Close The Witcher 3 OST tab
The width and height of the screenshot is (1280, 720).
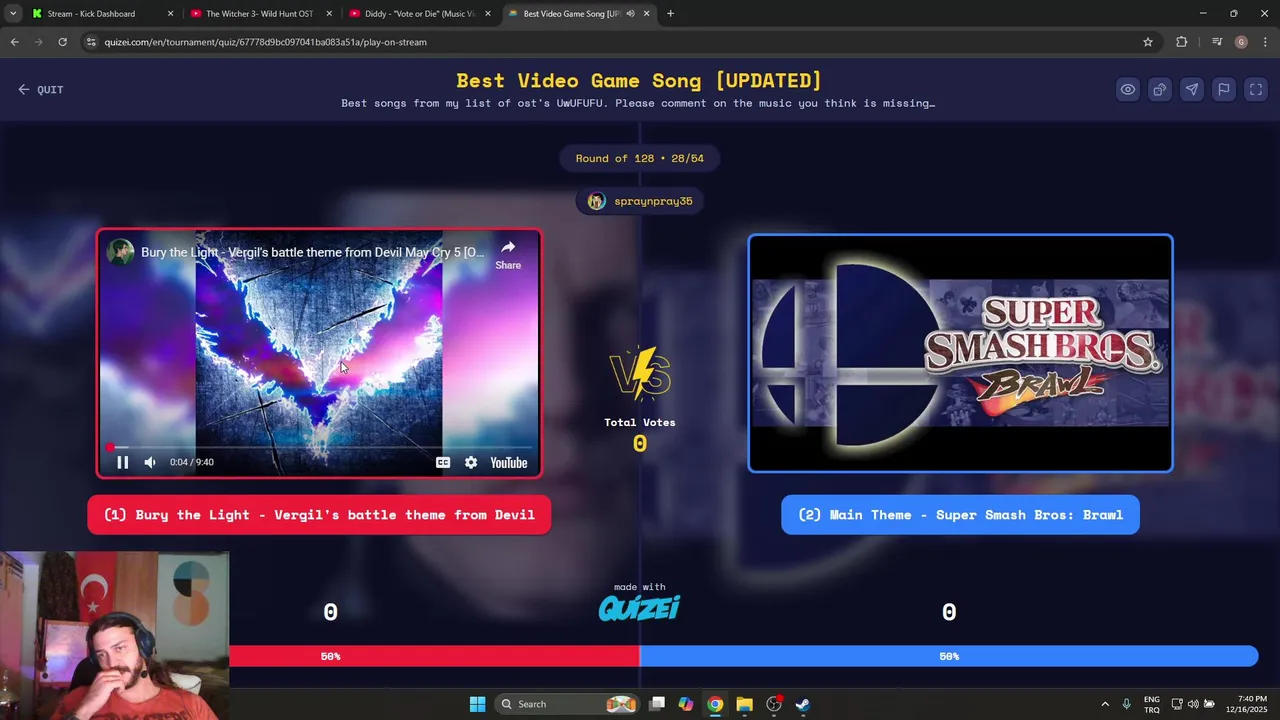point(329,14)
